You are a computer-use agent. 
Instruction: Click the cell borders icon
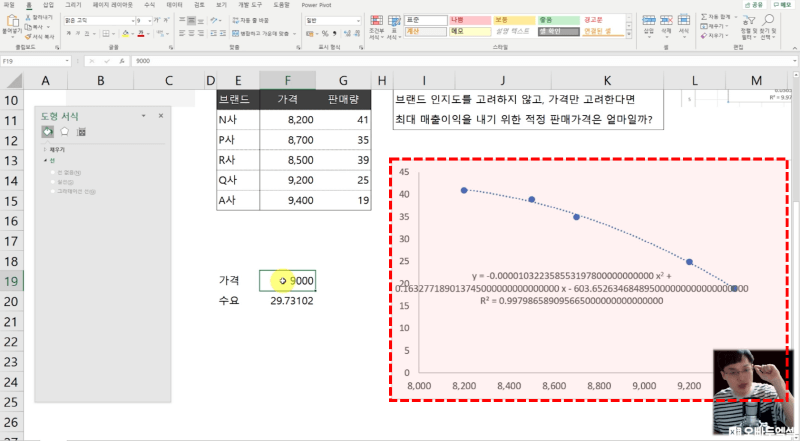point(106,34)
